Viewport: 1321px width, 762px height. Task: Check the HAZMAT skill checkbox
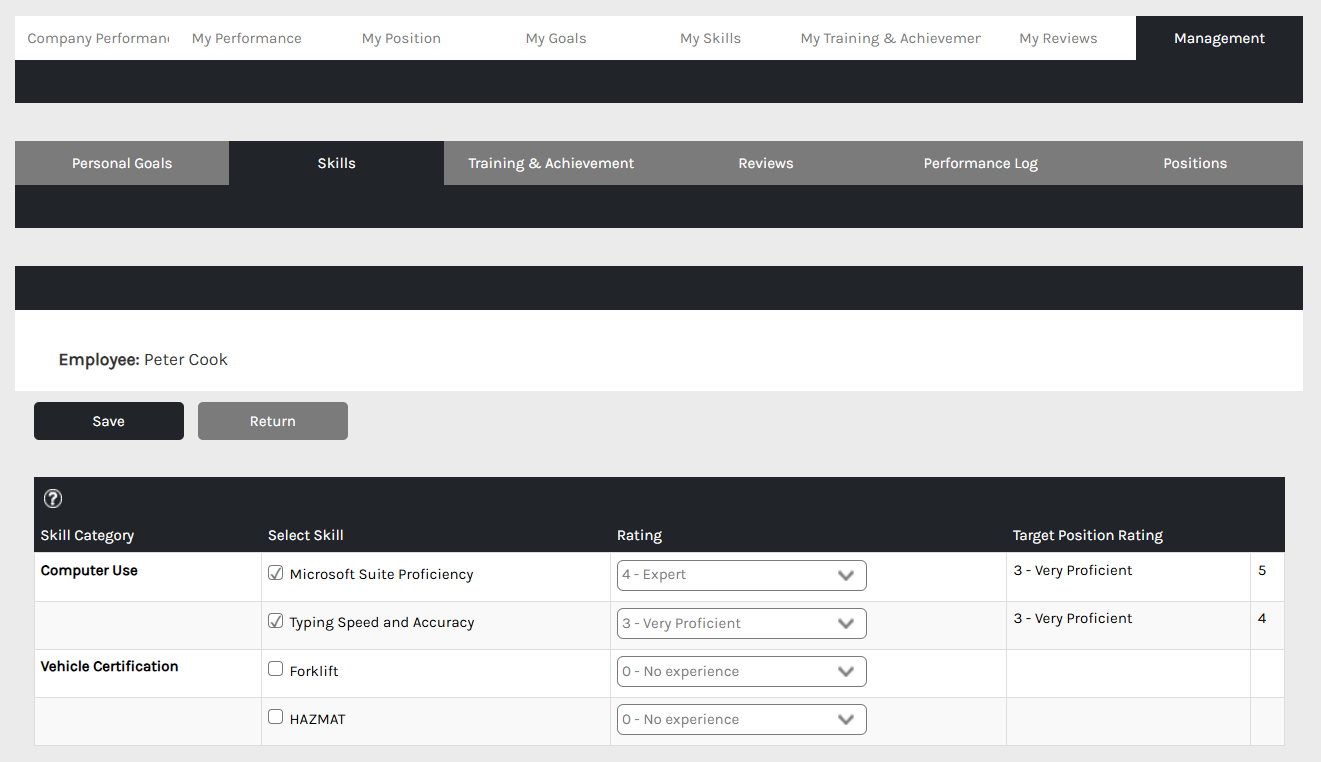[276, 717]
